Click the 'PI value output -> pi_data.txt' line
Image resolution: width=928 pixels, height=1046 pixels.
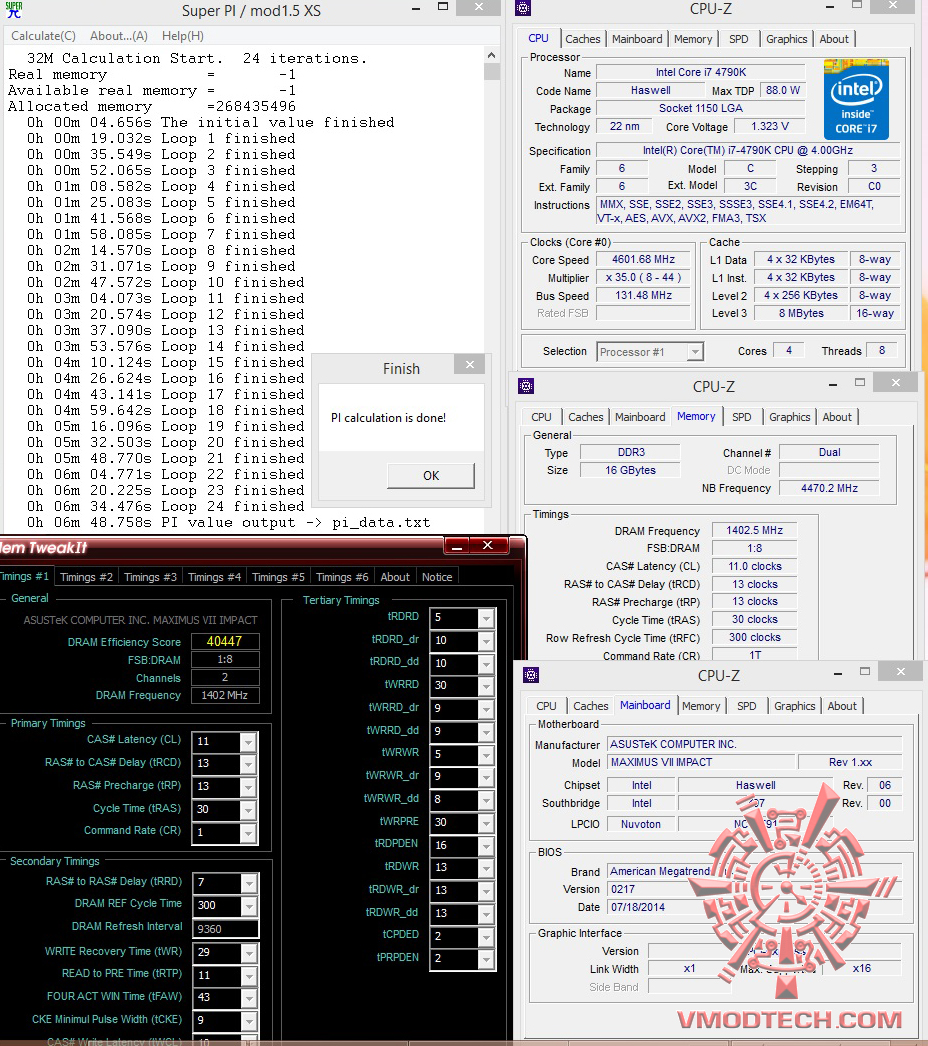click(228, 522)
